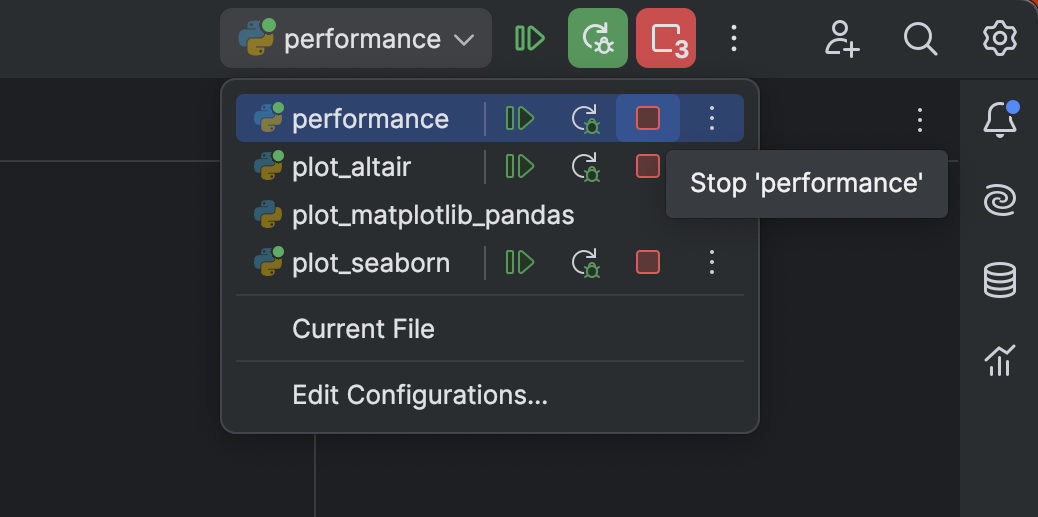Stop the plot_altair run configuration
Image resolution: width=1038 pixels, height=517 pixels.
tap(648, 166)
